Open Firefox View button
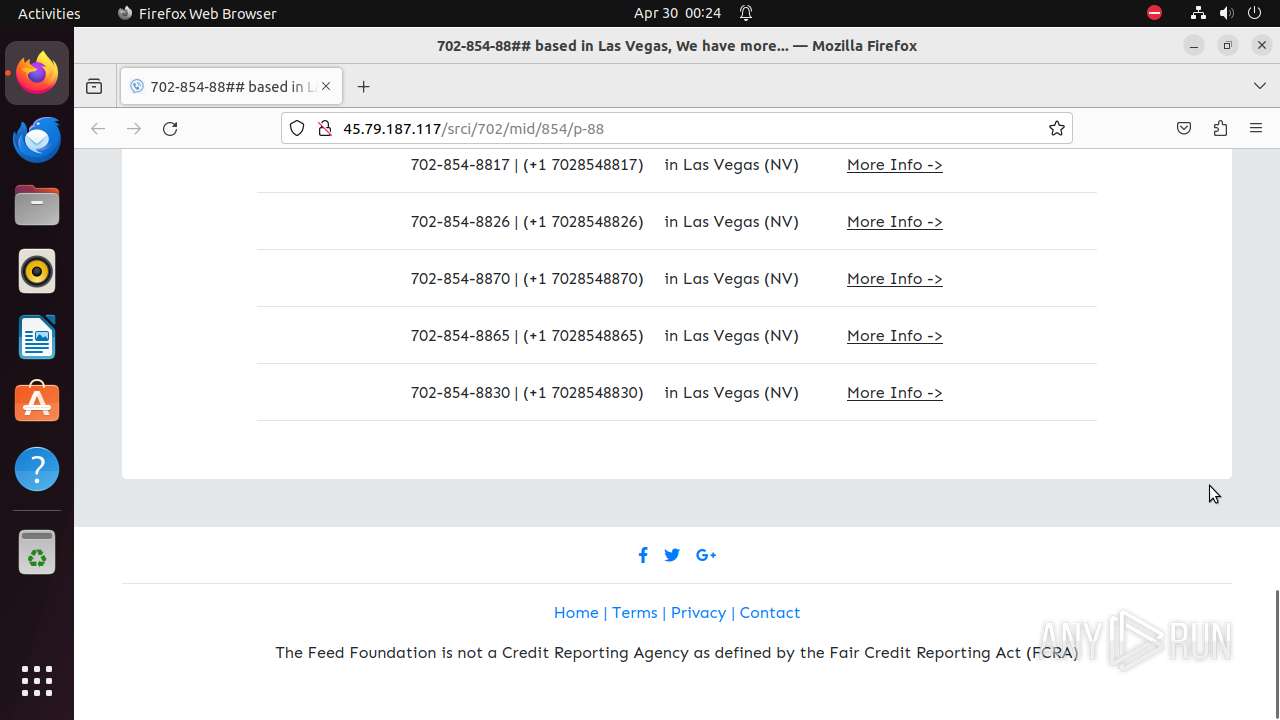The height and width of the screenshot is (720, 1280). [94, 86]
